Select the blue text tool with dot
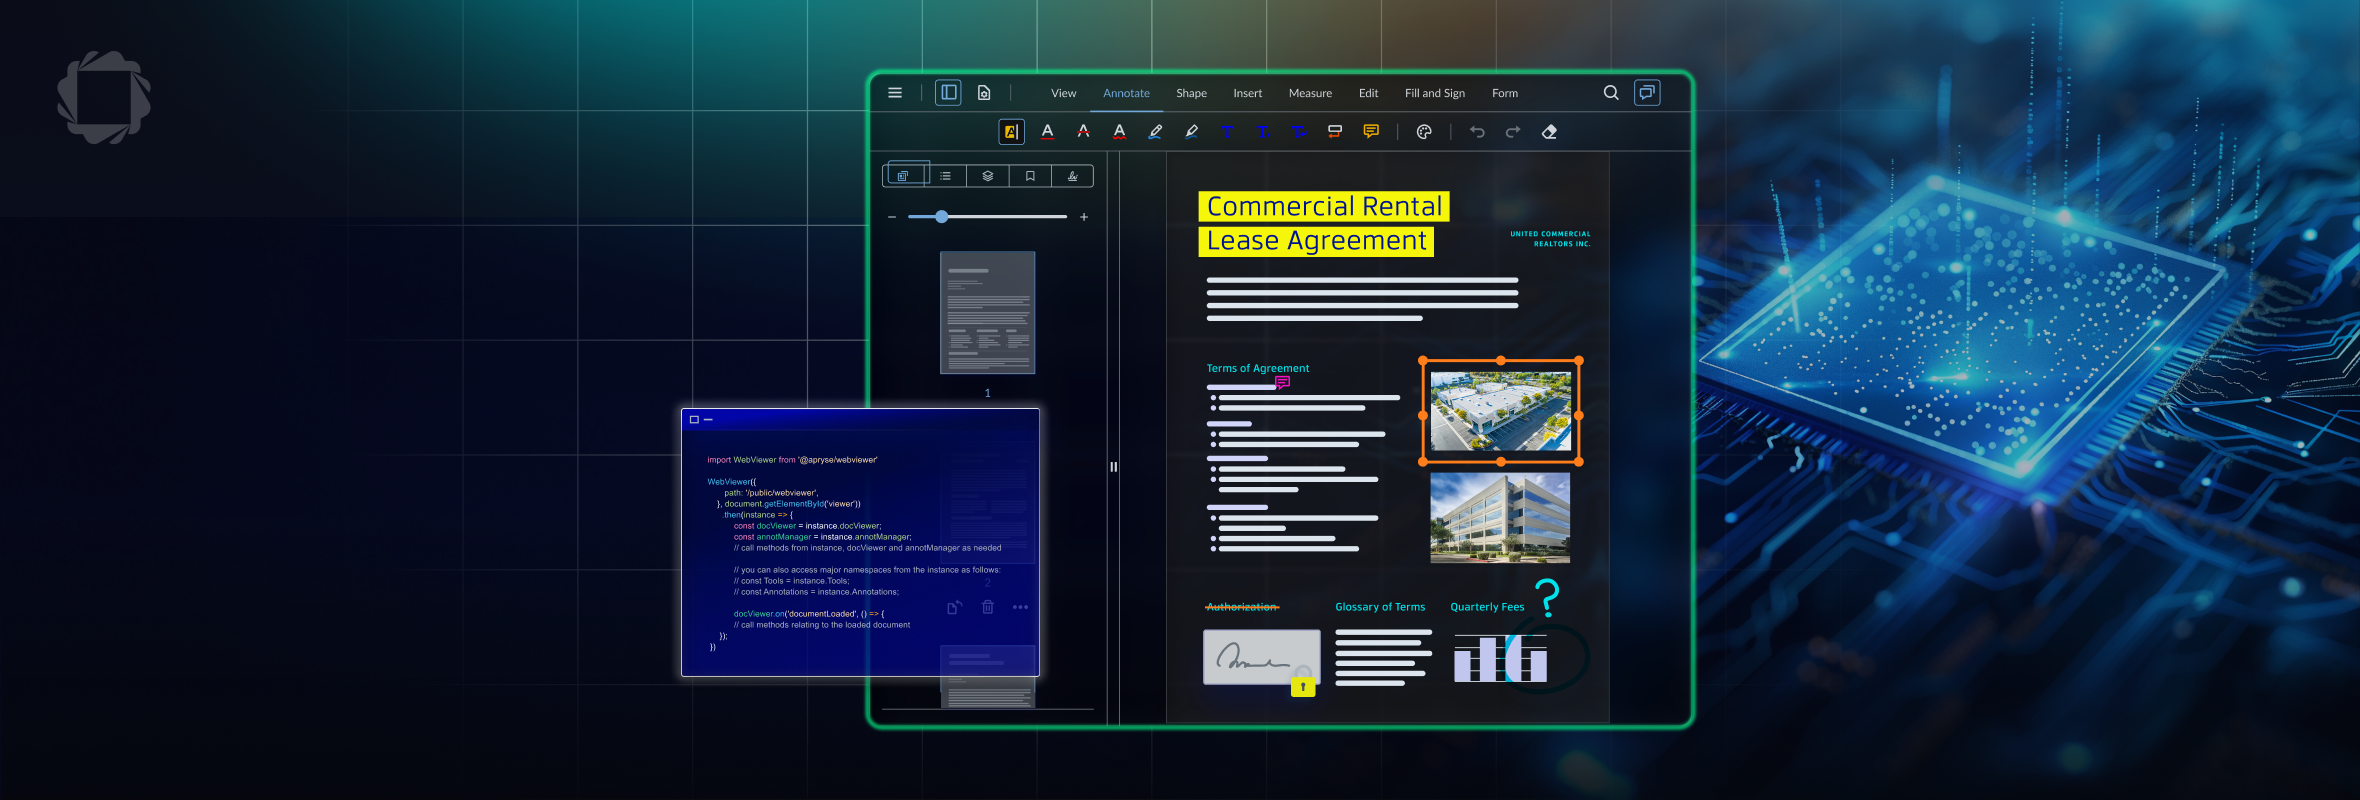 click(x=1263, y=132)
